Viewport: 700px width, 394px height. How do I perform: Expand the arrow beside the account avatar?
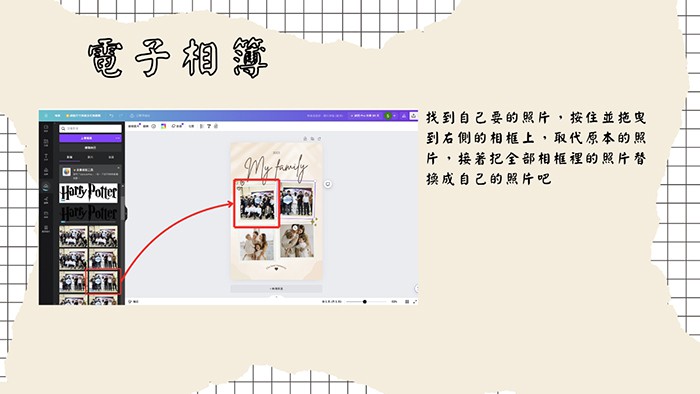point(395,116)
